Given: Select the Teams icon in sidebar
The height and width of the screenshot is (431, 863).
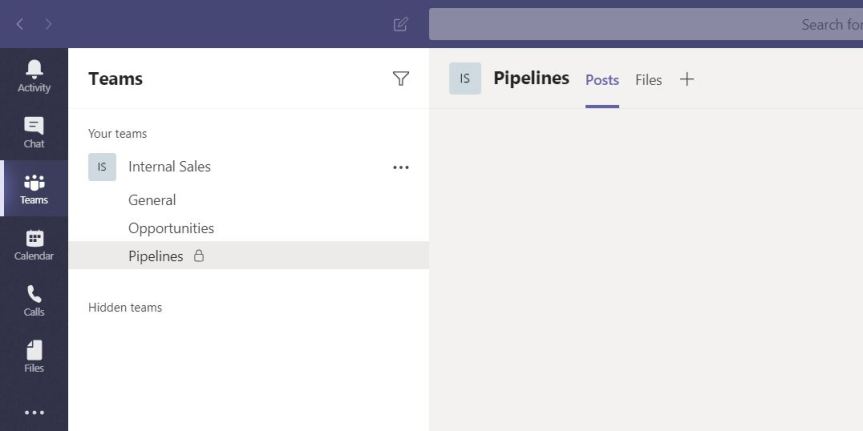Looking at the screenshot, I should [x=34, y=187].
